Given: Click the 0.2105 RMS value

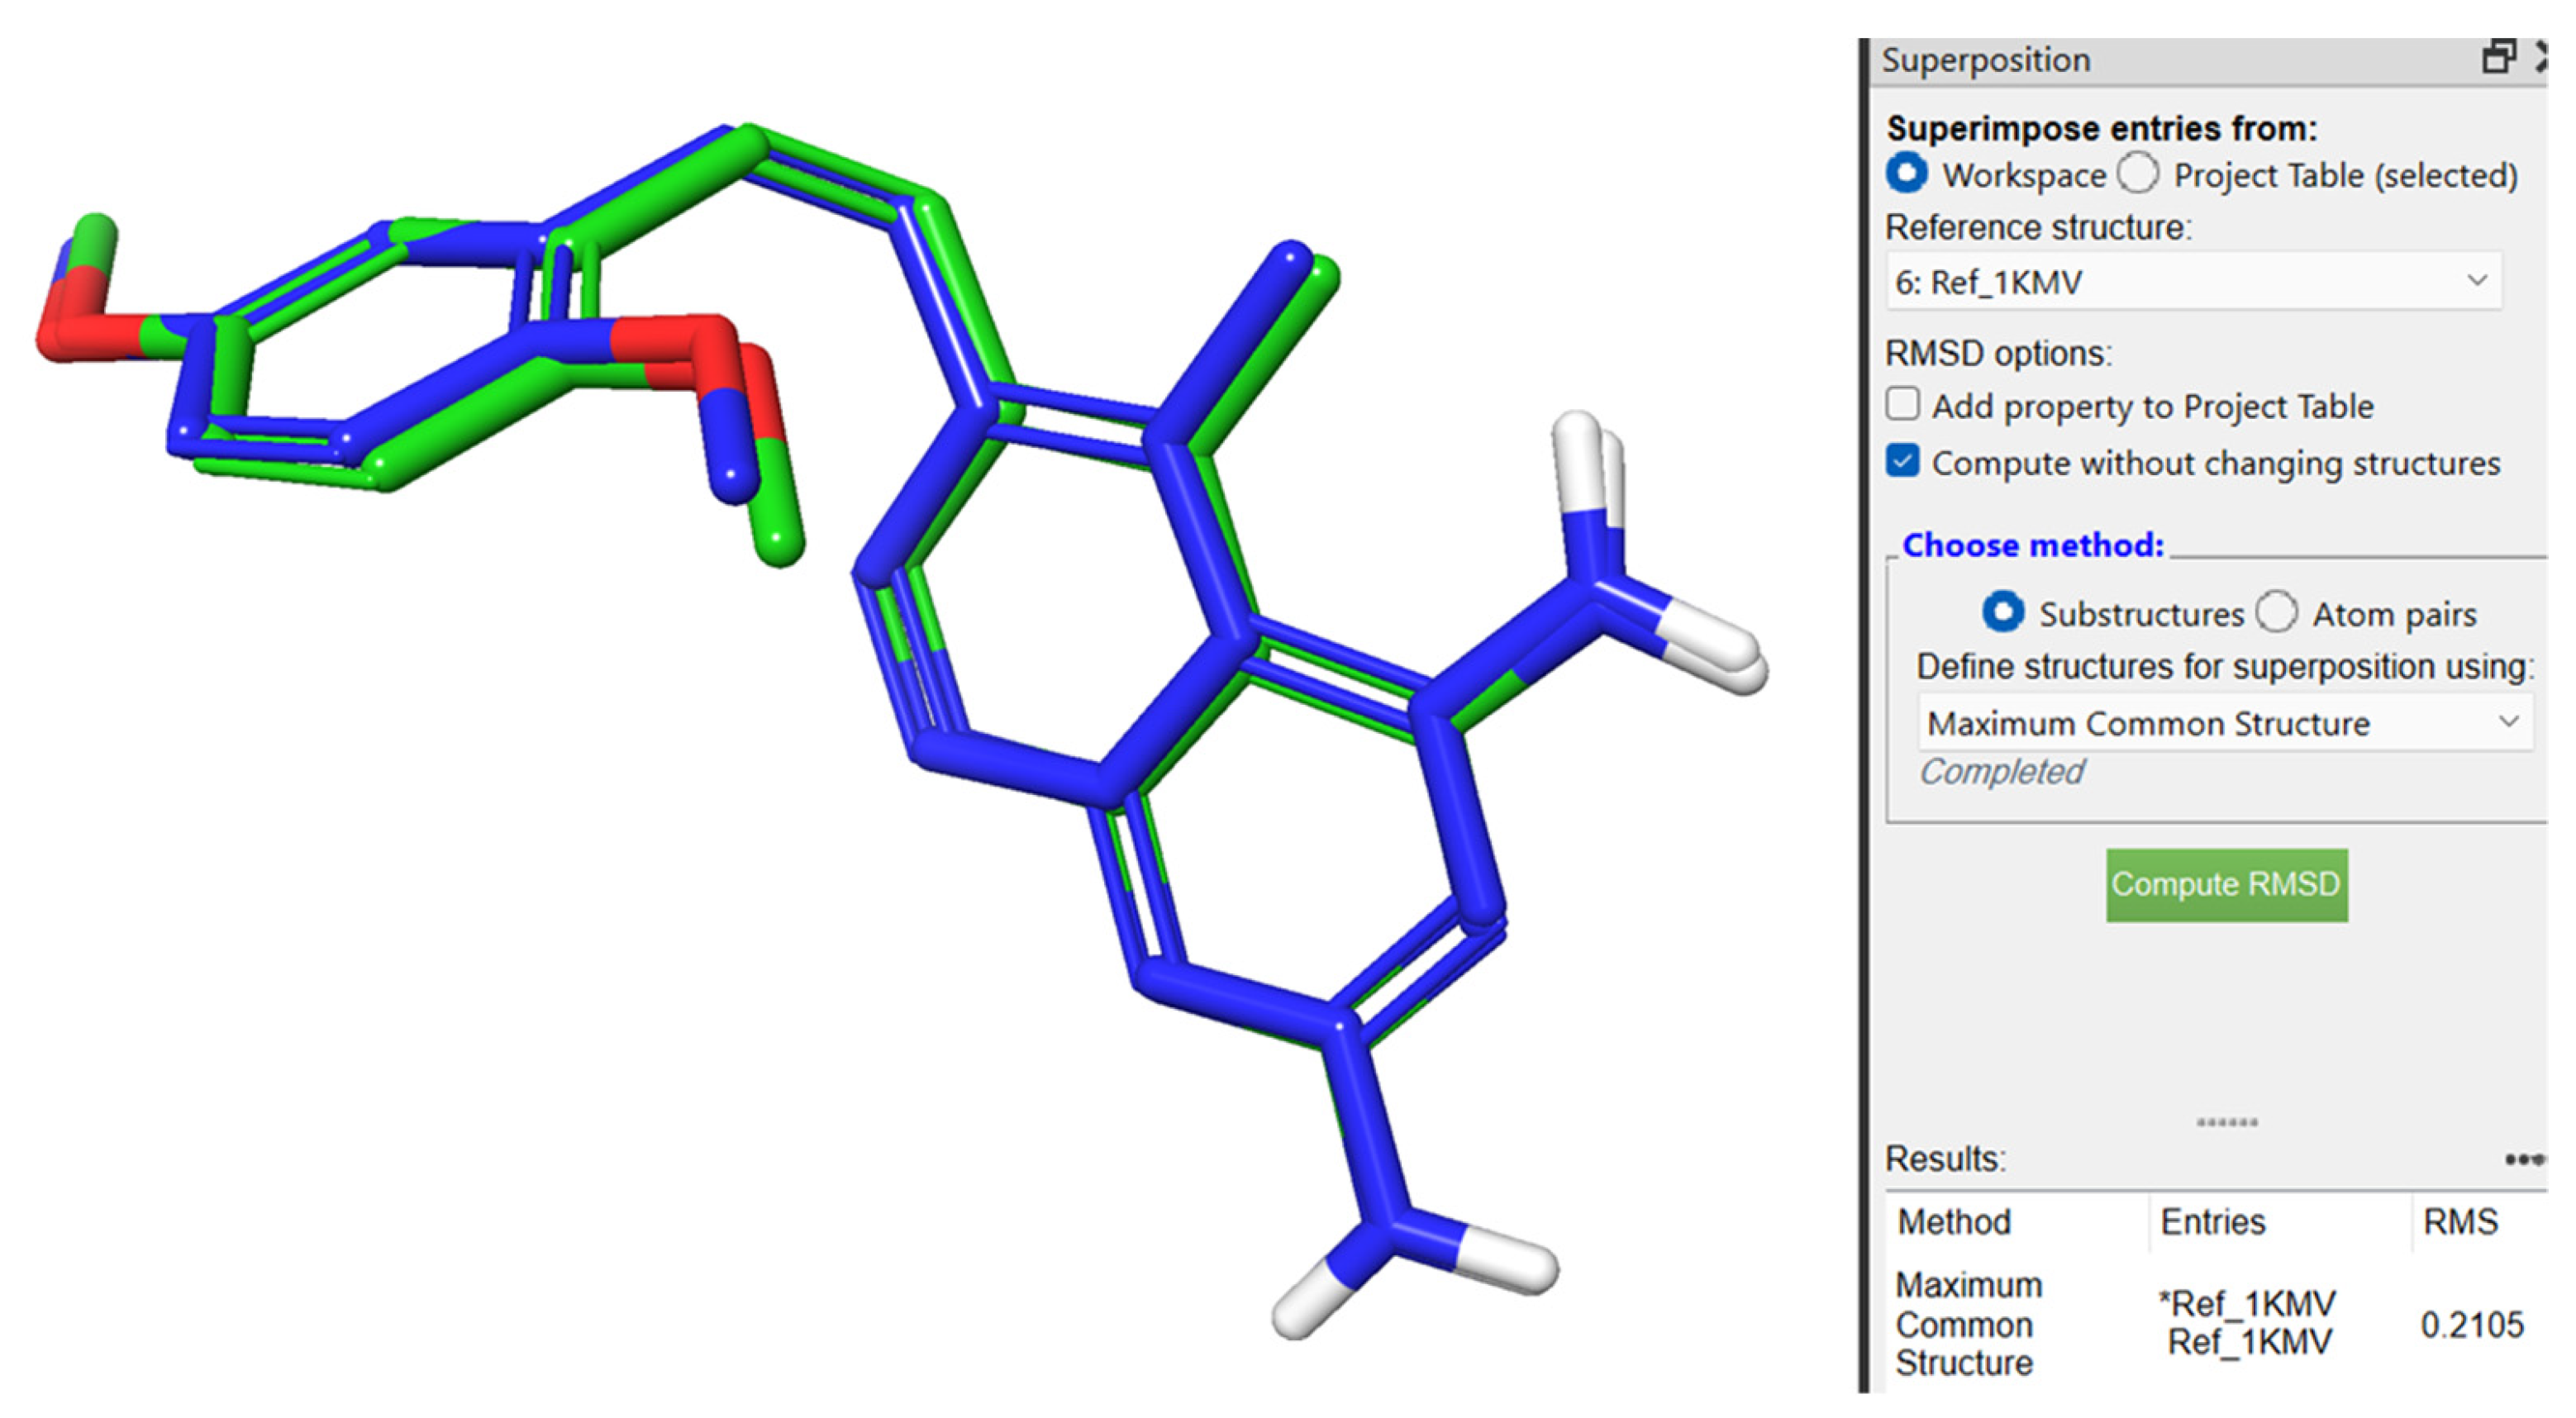Looking at the screenshot, I should [2471, 1326].
